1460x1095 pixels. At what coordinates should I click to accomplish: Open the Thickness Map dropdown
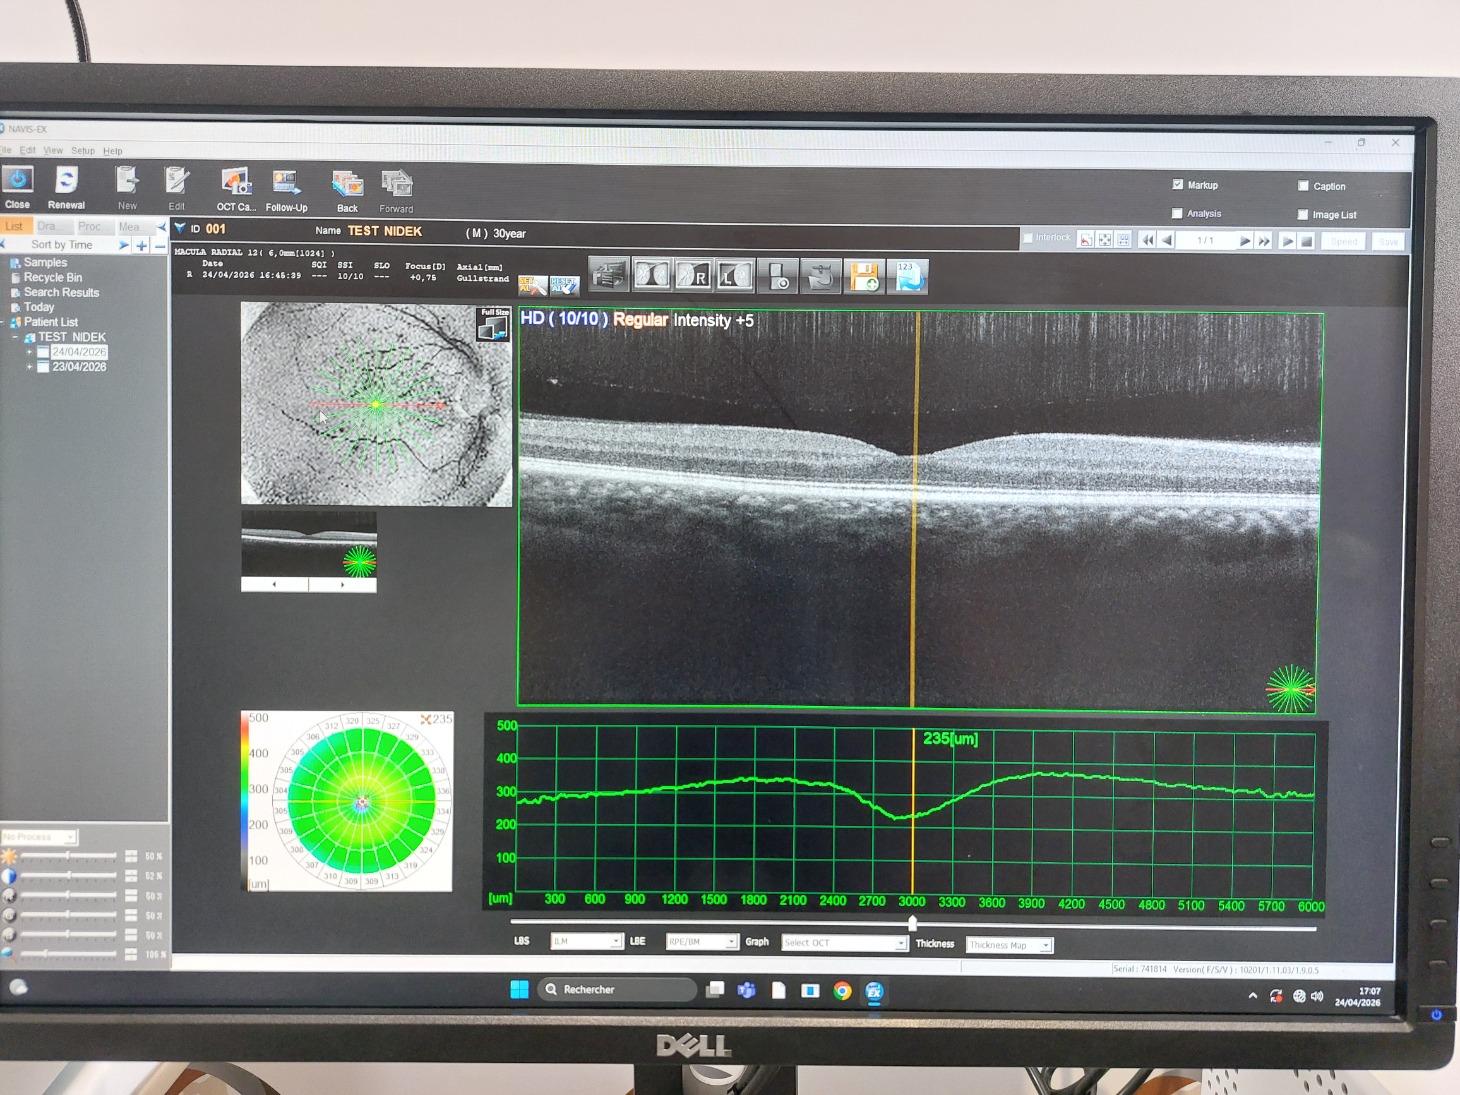1045,945
